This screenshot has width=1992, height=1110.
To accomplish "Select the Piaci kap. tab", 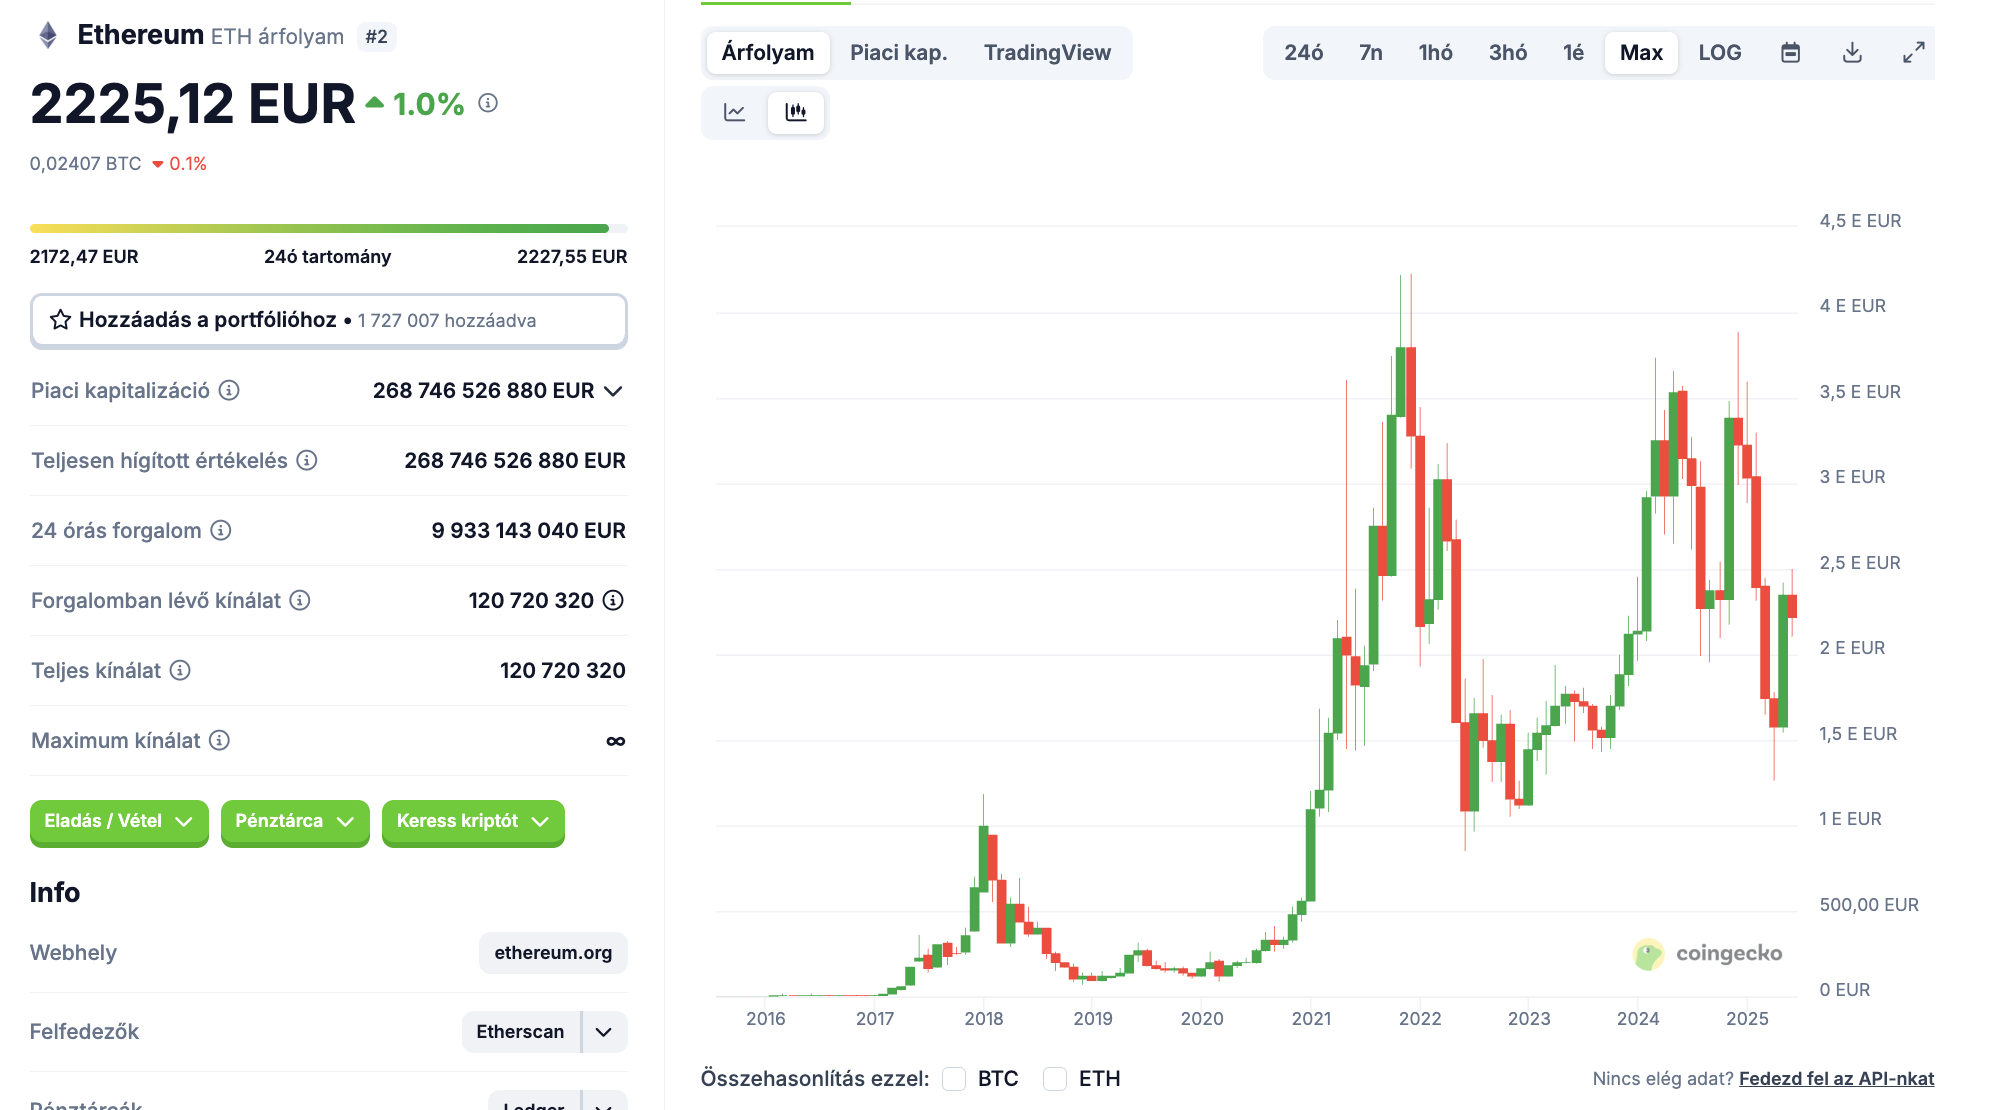I will pyautogui.click(x=898, y=53).
